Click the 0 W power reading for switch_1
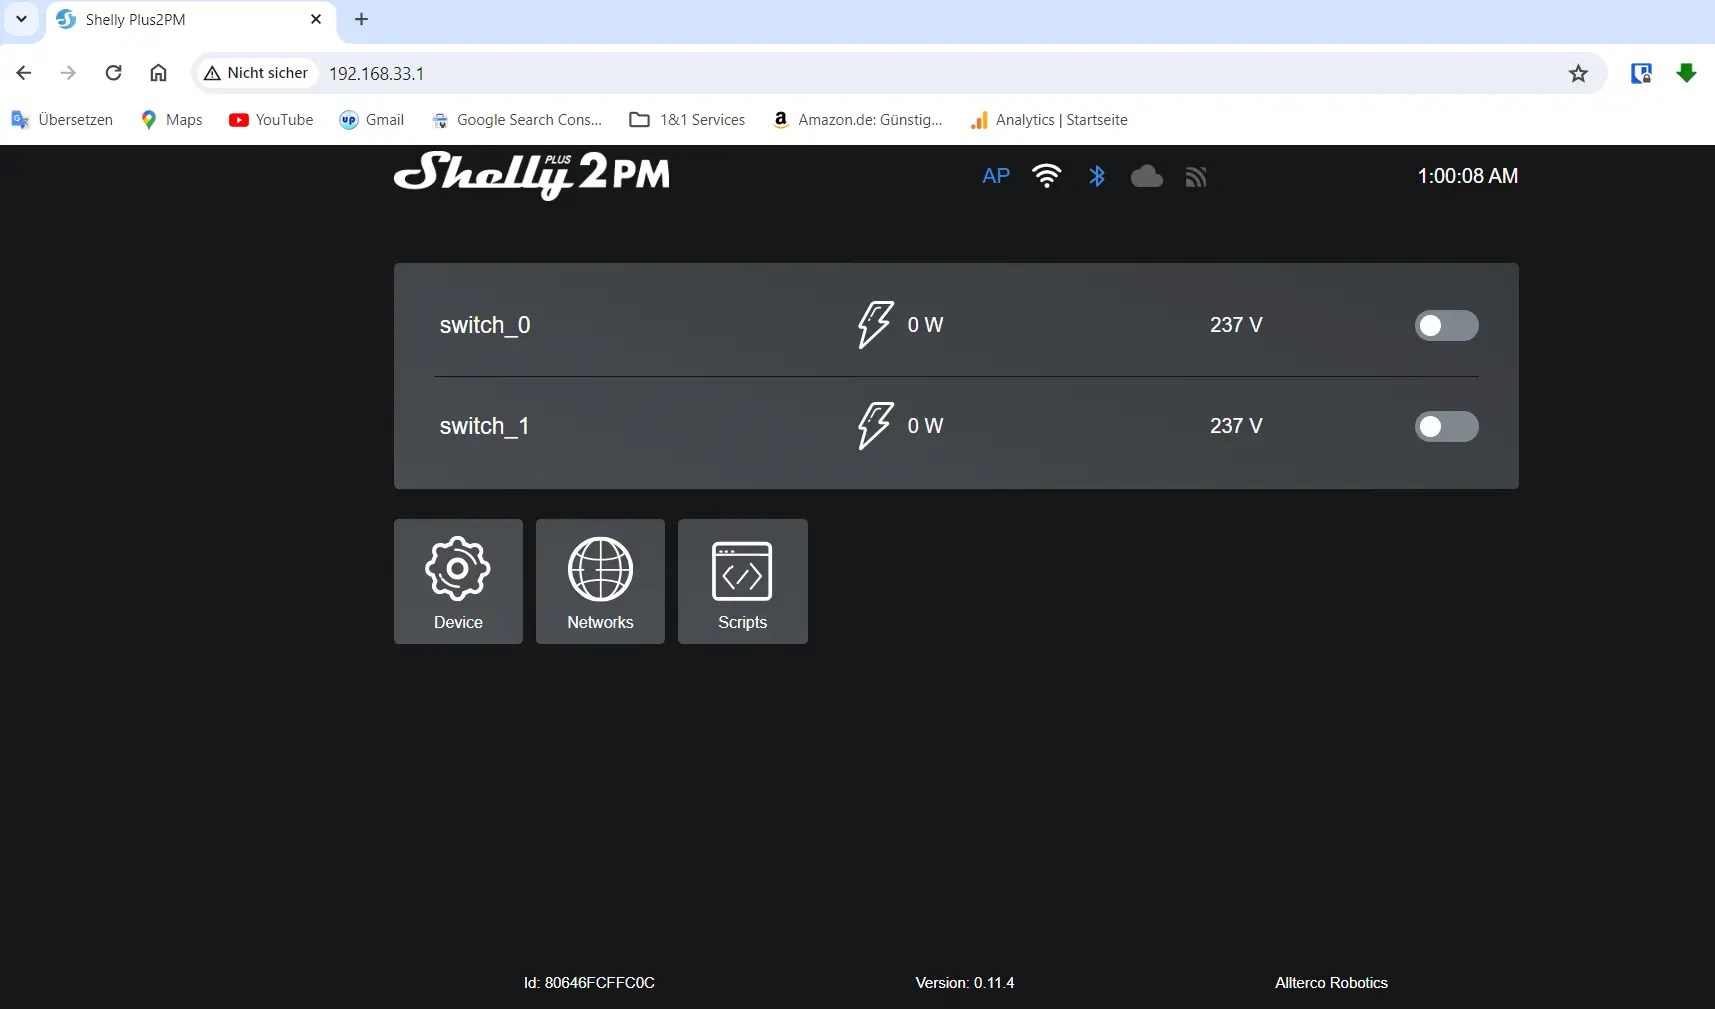 pos(925,426)
